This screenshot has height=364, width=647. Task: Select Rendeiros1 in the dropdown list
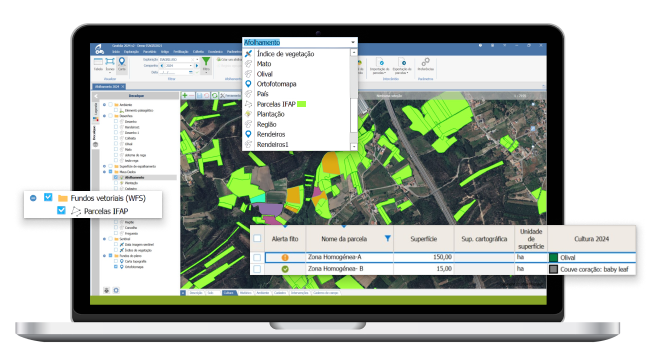(x=272, y=144)
